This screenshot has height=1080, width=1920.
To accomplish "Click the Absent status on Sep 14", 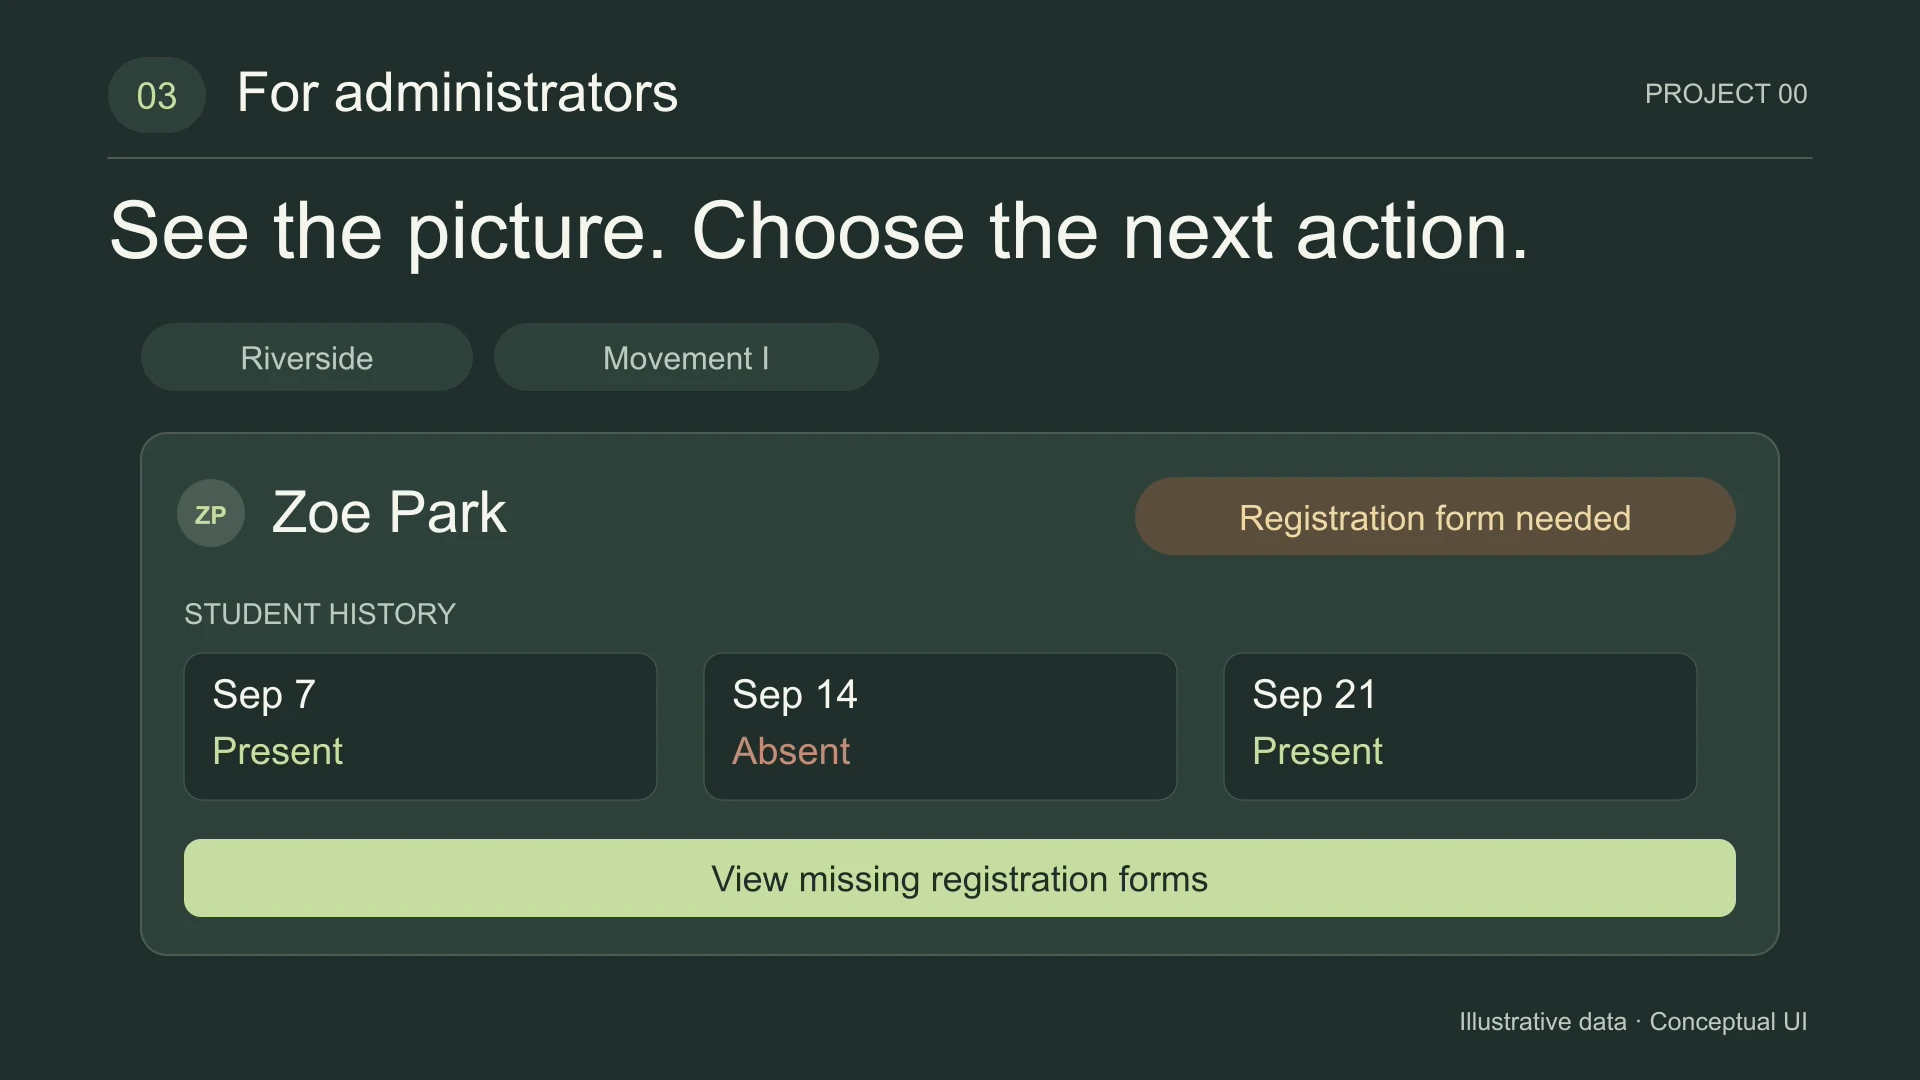I will 791,751.
